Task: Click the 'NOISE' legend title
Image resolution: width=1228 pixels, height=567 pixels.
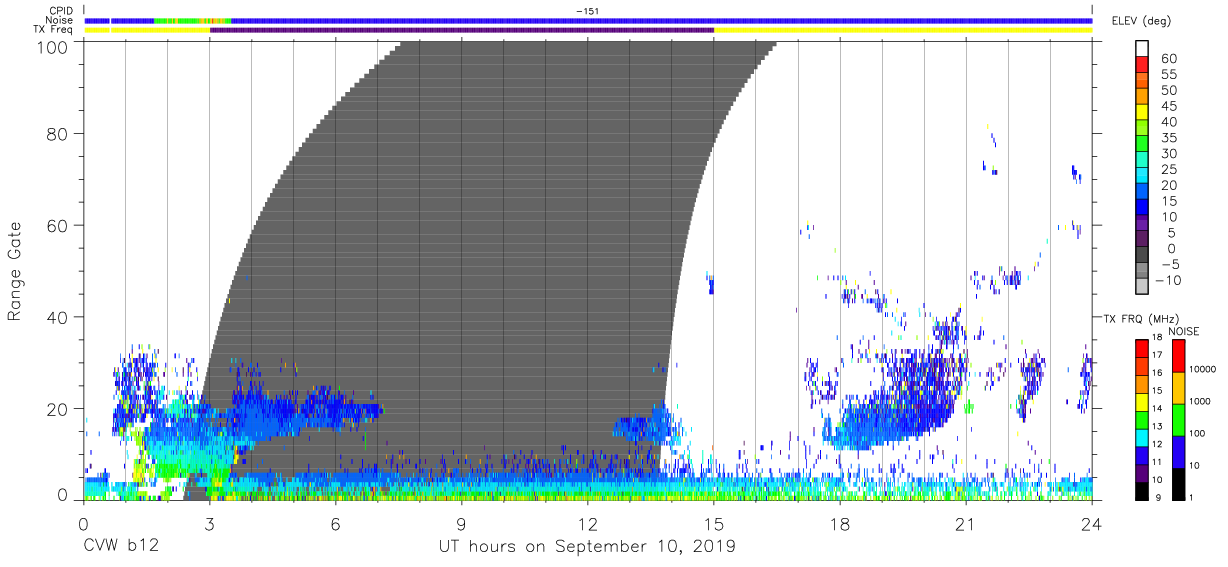Action: coord(1183,331)
